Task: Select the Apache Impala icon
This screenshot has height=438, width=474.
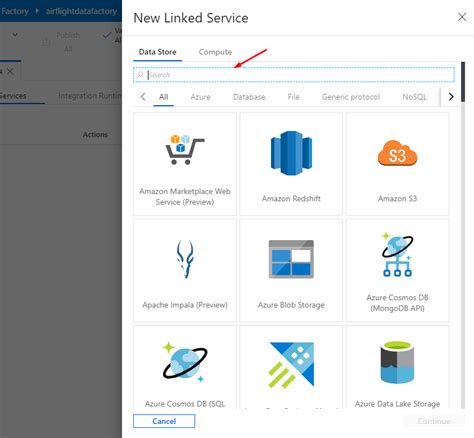Action: 185,259
